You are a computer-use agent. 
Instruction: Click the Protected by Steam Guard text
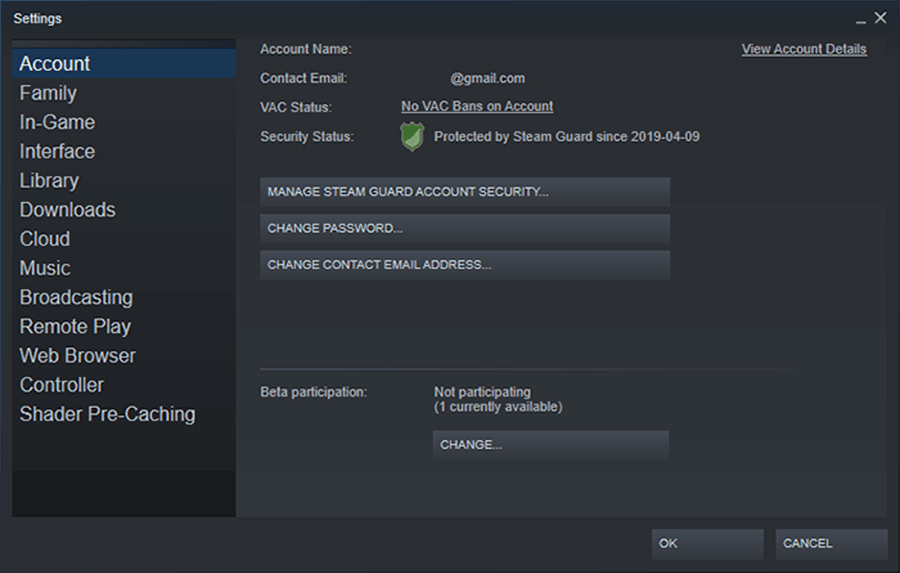coord(567,137)
